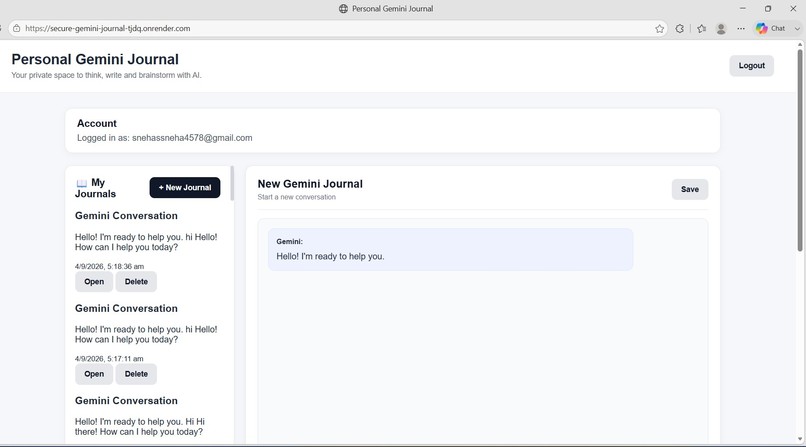Image resolution: width=806 pixels, height=447 pixels.
Task: Click the page scrollbar's down arrow
Action: coord(800,439)
